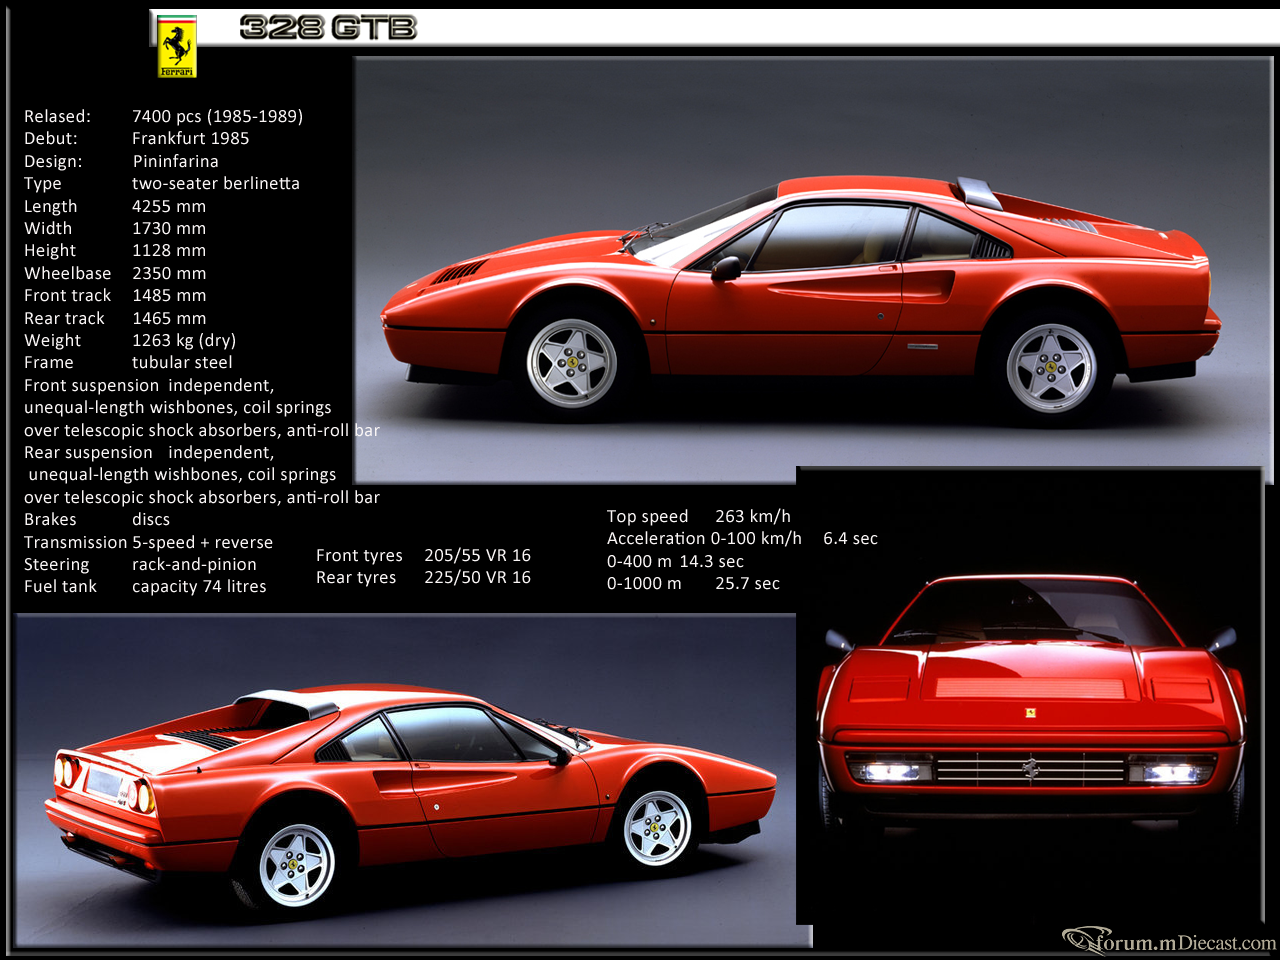Click the "Design:" label

pos(53,161)
